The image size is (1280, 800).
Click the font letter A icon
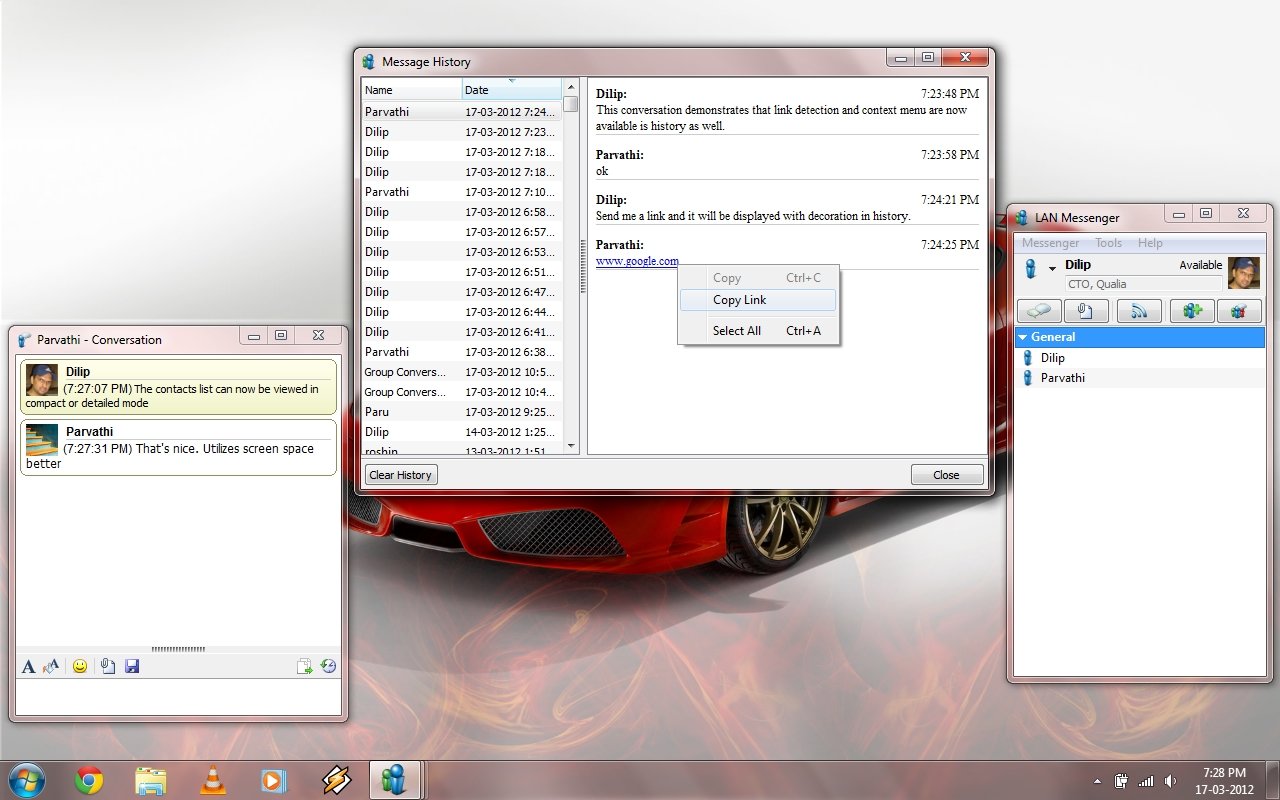point(28,666)
